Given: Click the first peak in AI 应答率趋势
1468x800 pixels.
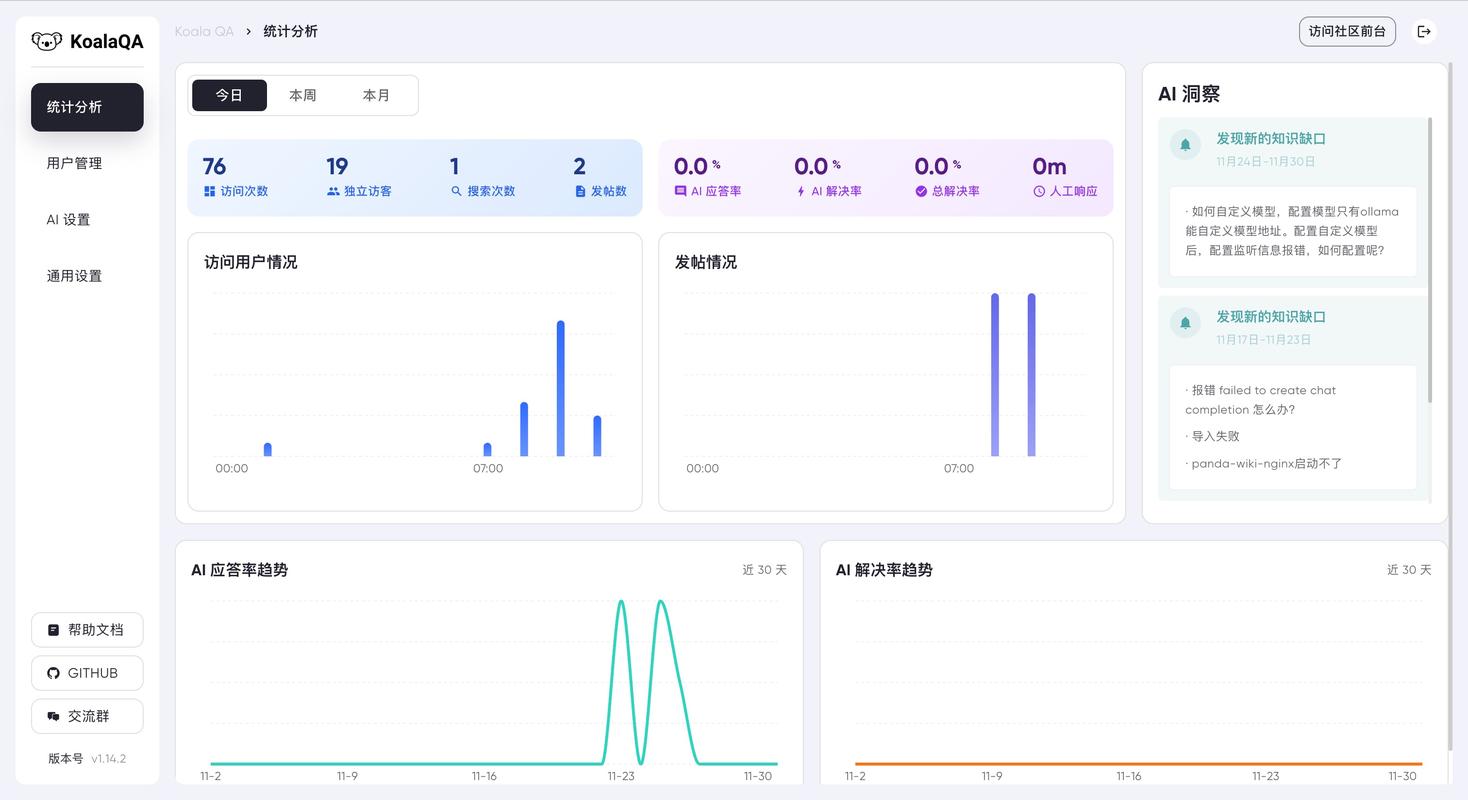Looking at the screenshot, I should (x=622, y=603).
